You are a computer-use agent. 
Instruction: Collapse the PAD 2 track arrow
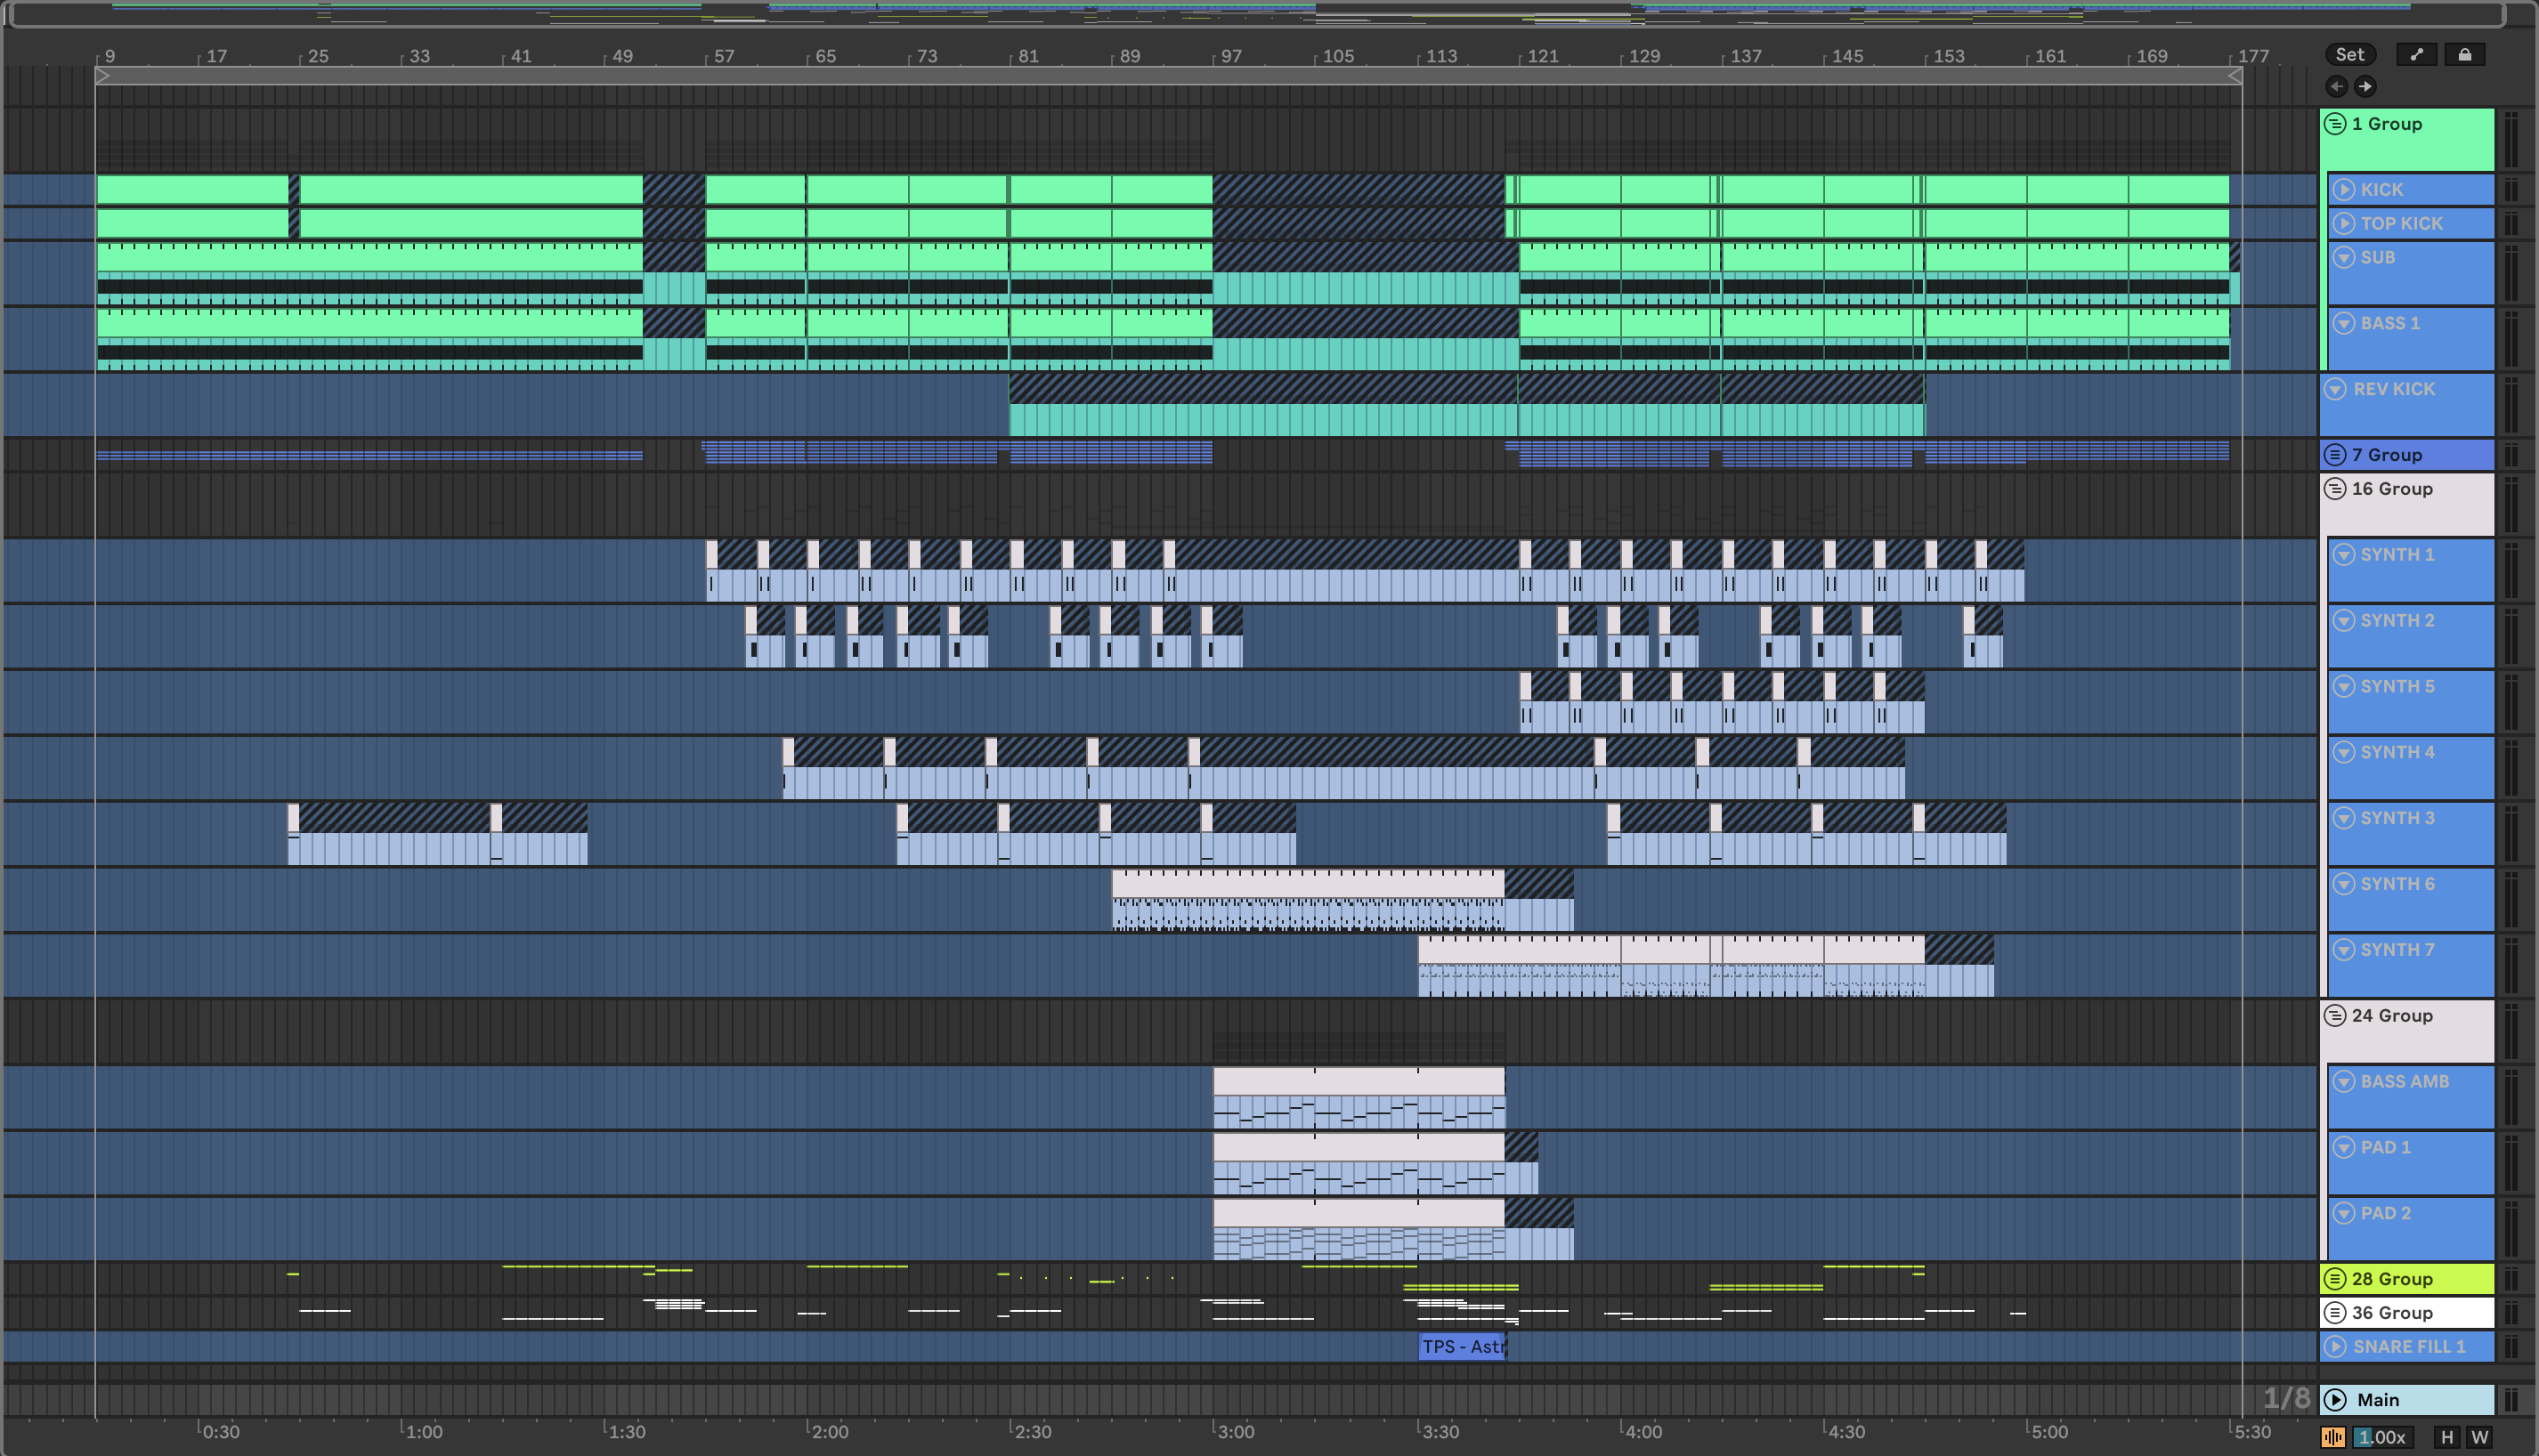(x=2344, y=1214)
